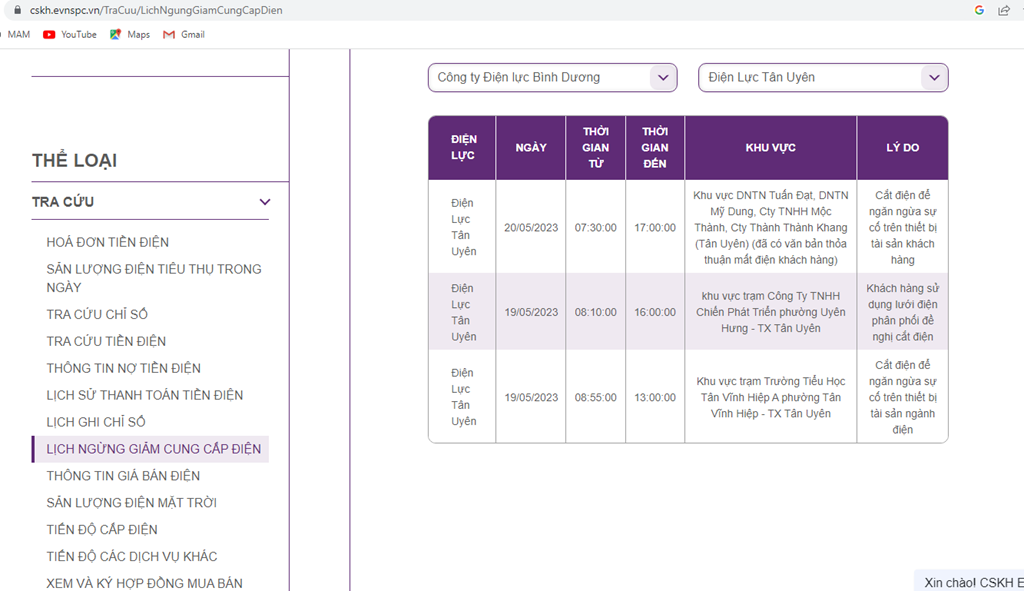Image resolution: width=1024 pixels, height=591 pixels.
Task: Open HOÁ ĐƠN TIỀN ĐIỆN menu item
Action: (108, 242)
